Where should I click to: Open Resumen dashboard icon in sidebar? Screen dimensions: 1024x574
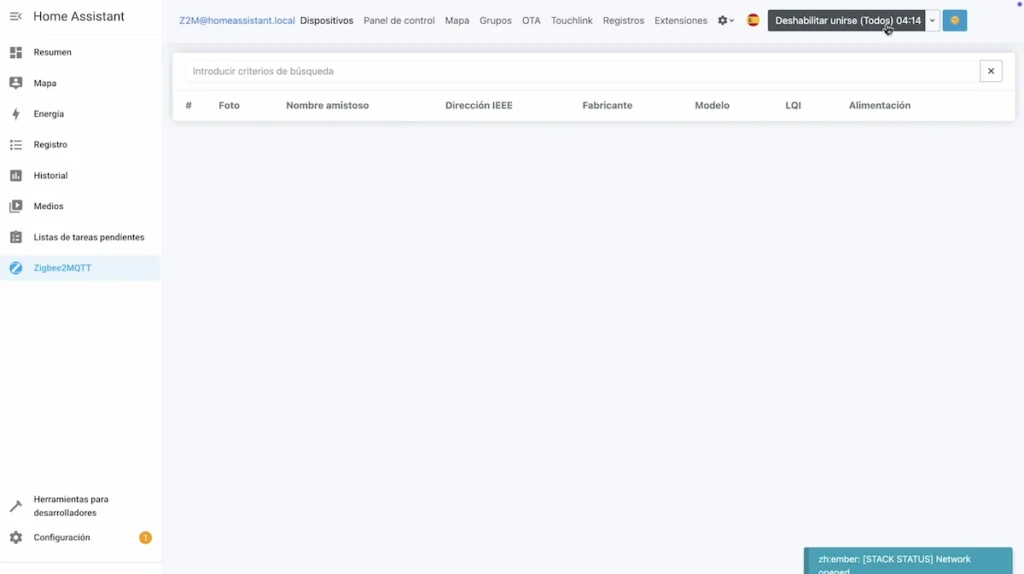pos(16,52)
